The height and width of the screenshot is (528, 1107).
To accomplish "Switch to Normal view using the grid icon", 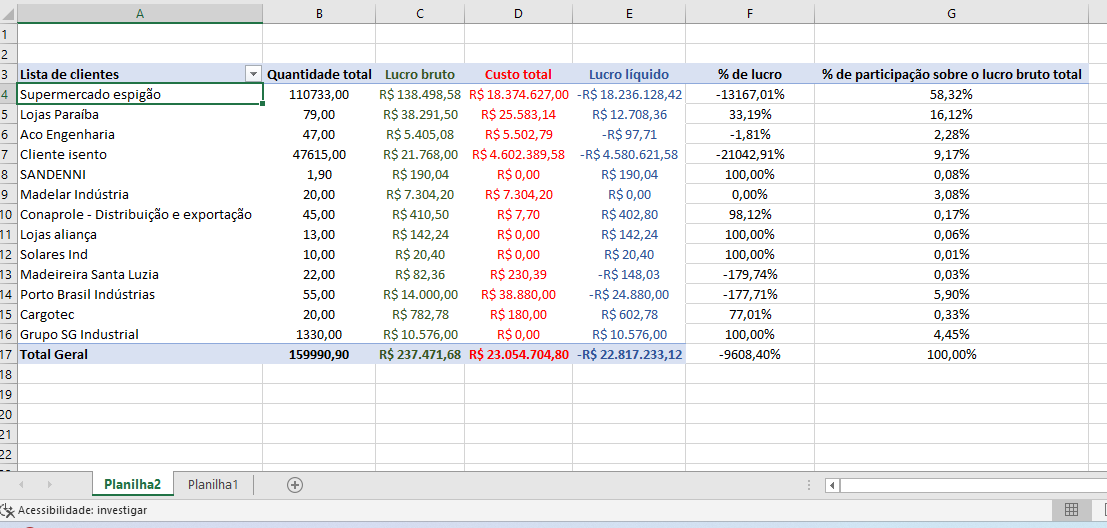I will coord(1070,510).
